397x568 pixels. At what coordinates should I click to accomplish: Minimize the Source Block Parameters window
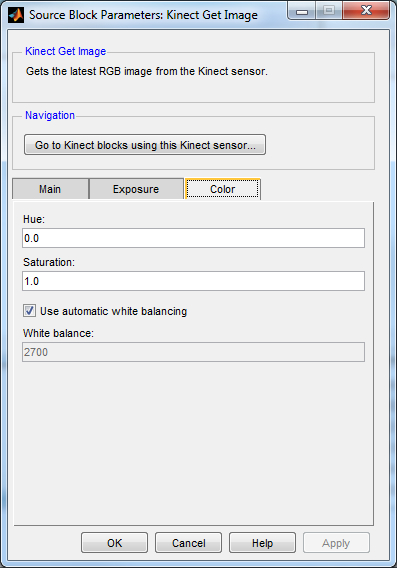[302, 11]
